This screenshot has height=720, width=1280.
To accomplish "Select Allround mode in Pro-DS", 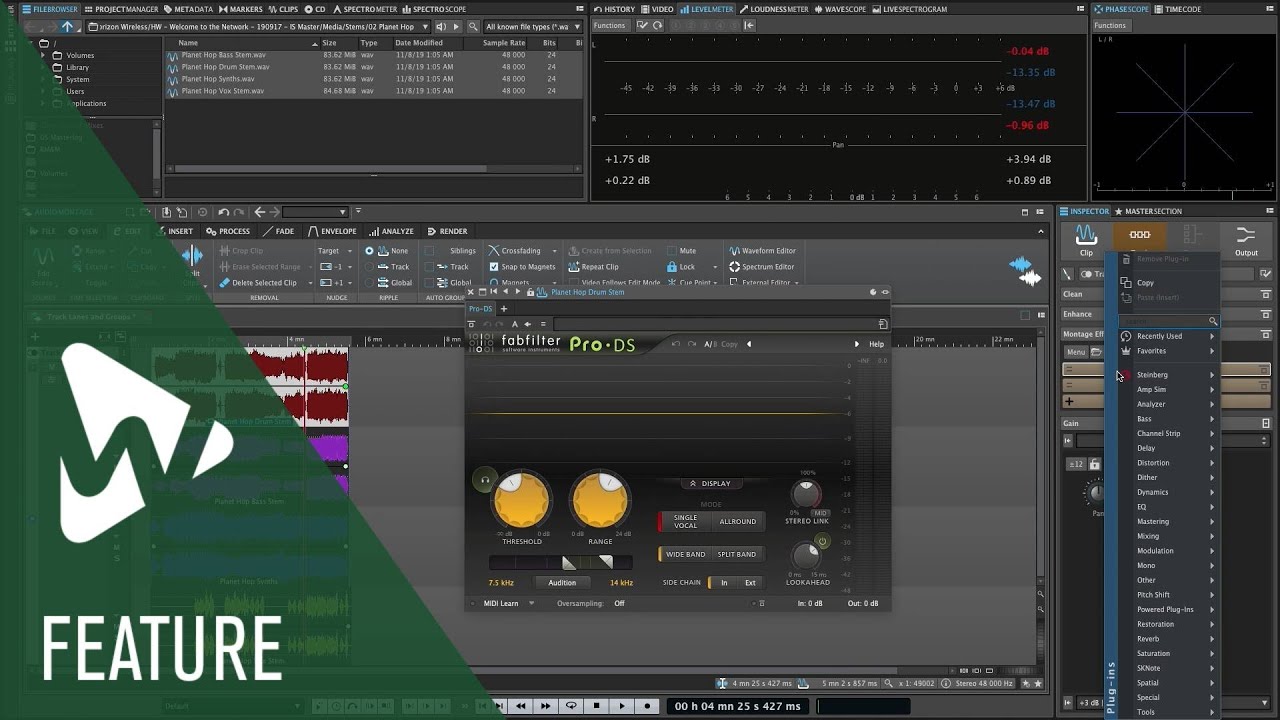I will pyautogui.click(x=738, y=521).
